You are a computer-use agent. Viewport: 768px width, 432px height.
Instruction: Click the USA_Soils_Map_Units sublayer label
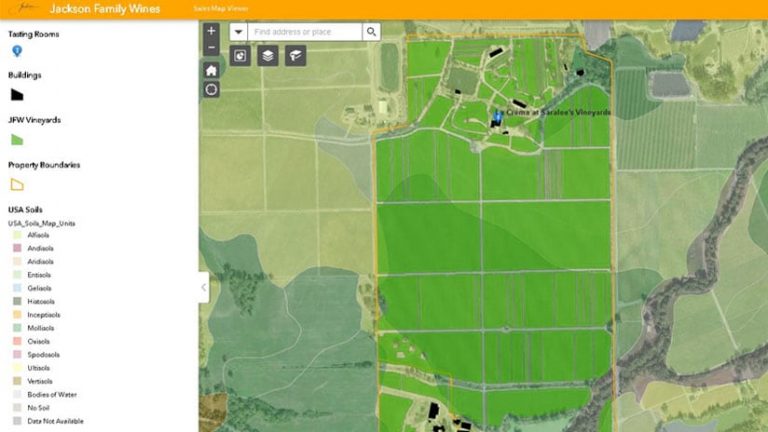click(x=42, y=223)
